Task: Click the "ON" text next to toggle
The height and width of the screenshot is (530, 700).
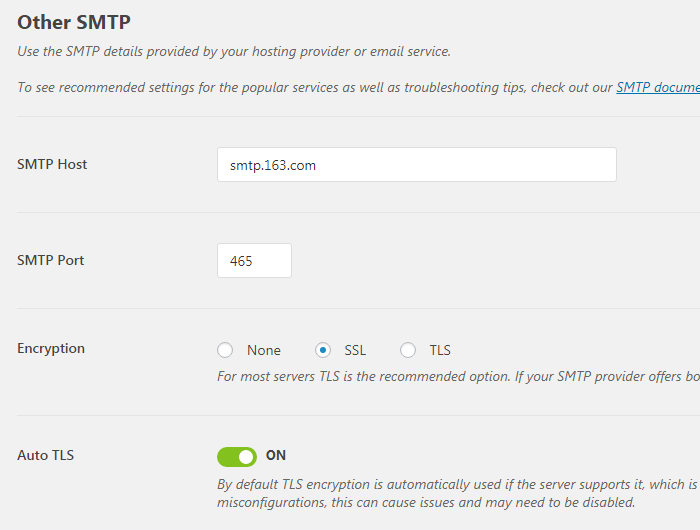Action: pos(276,456)
